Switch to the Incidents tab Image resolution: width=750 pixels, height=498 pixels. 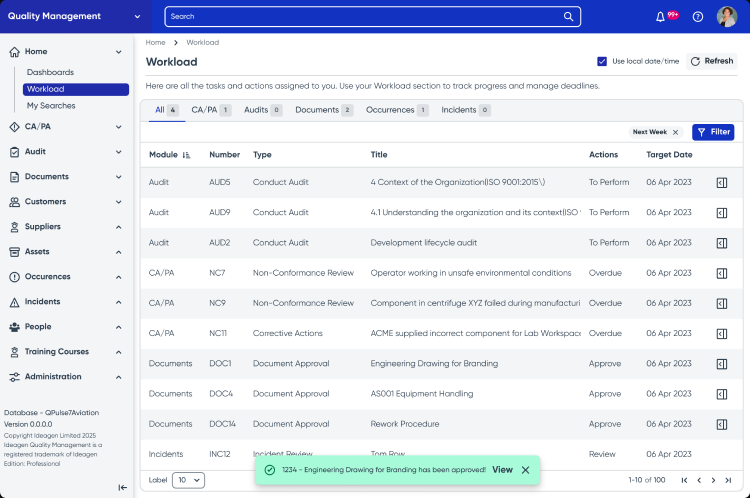coord(466,110)
